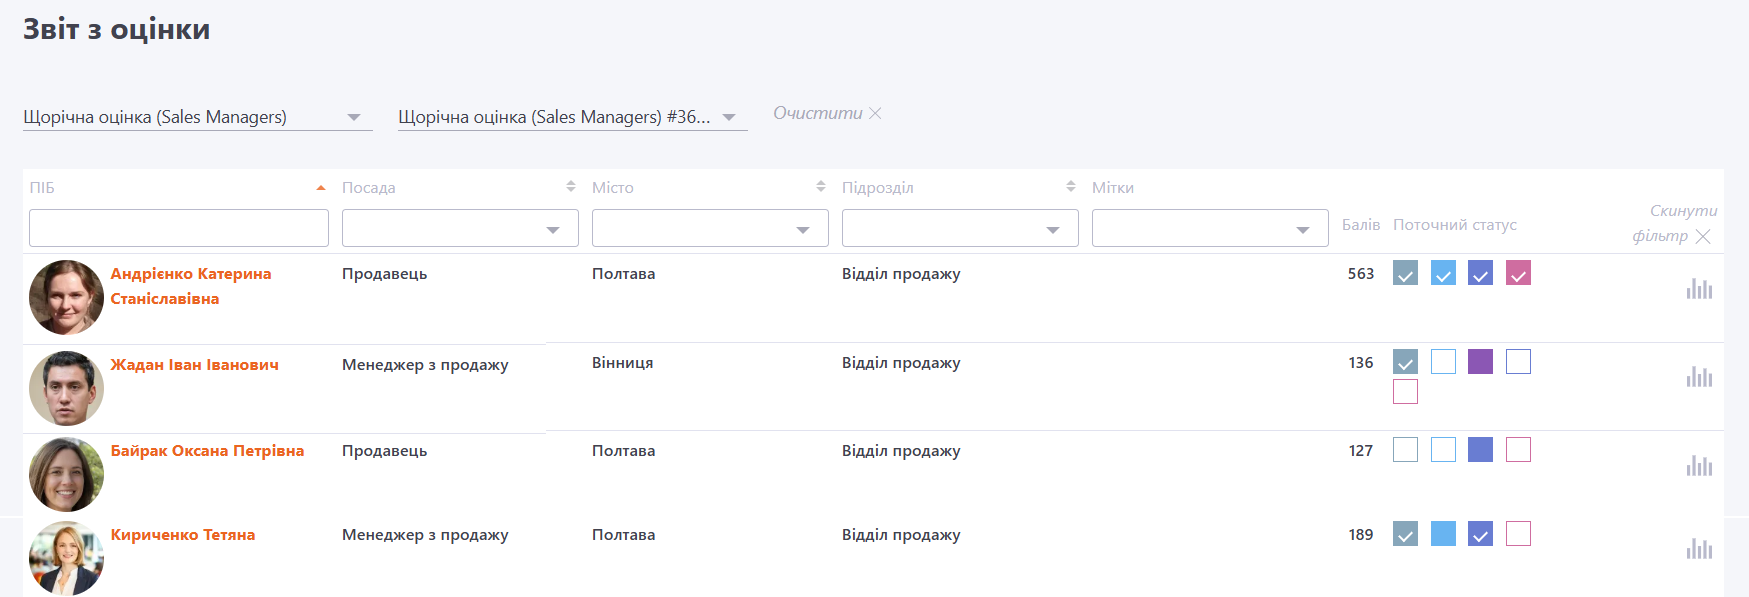This screenshot has height=597, width=1749.
Task: Sort table by Підрозділ column header
Action: pyautogui.click(x=877, y=187)
